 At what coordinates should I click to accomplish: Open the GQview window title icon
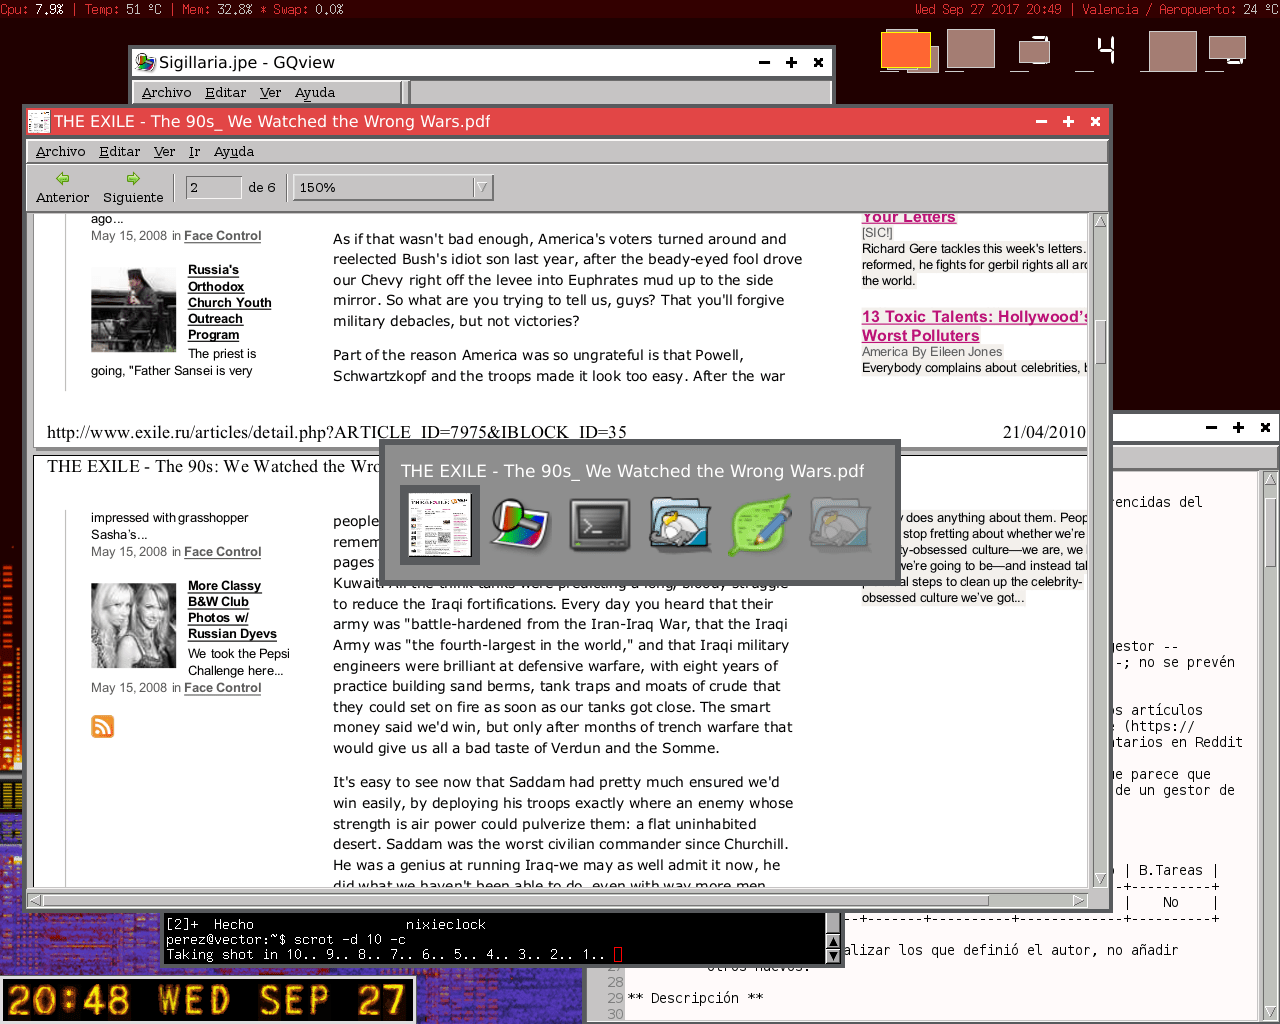click(145, 62)
